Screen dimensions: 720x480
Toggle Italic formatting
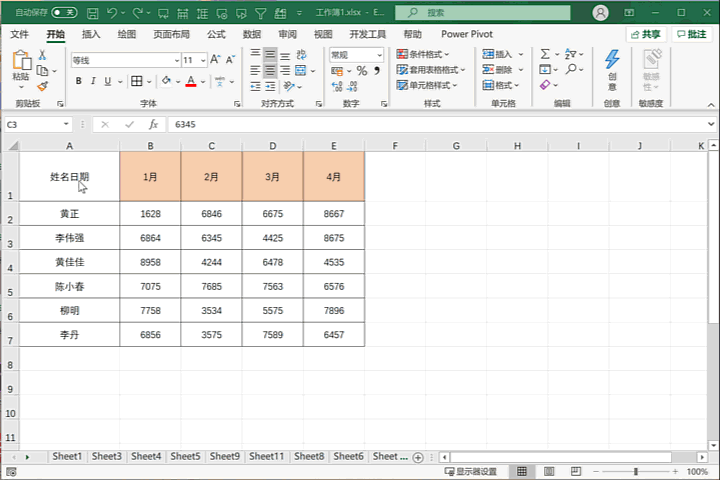point(93,81)
